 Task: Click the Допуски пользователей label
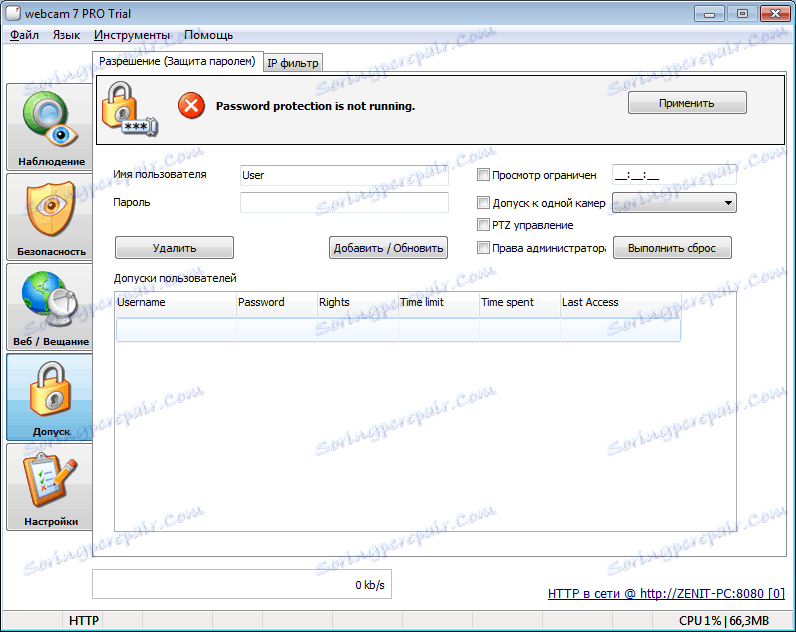(175, 278)
